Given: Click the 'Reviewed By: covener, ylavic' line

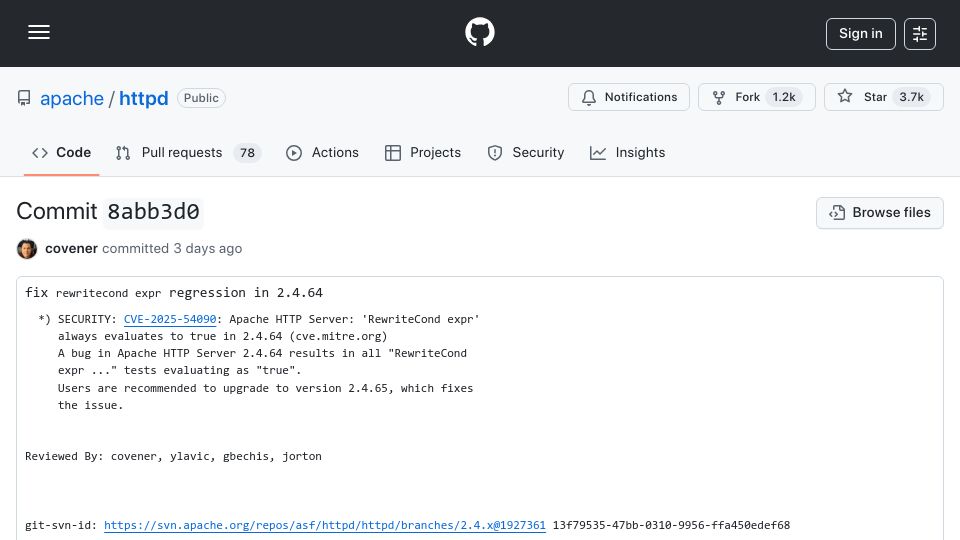Looking at the screenshot, I should point(173,456).
